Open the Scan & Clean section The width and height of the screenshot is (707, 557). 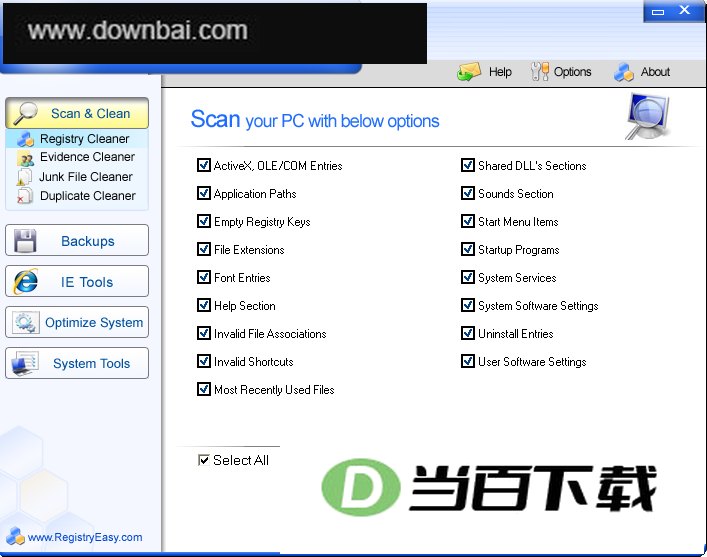(x=77, y=113)
